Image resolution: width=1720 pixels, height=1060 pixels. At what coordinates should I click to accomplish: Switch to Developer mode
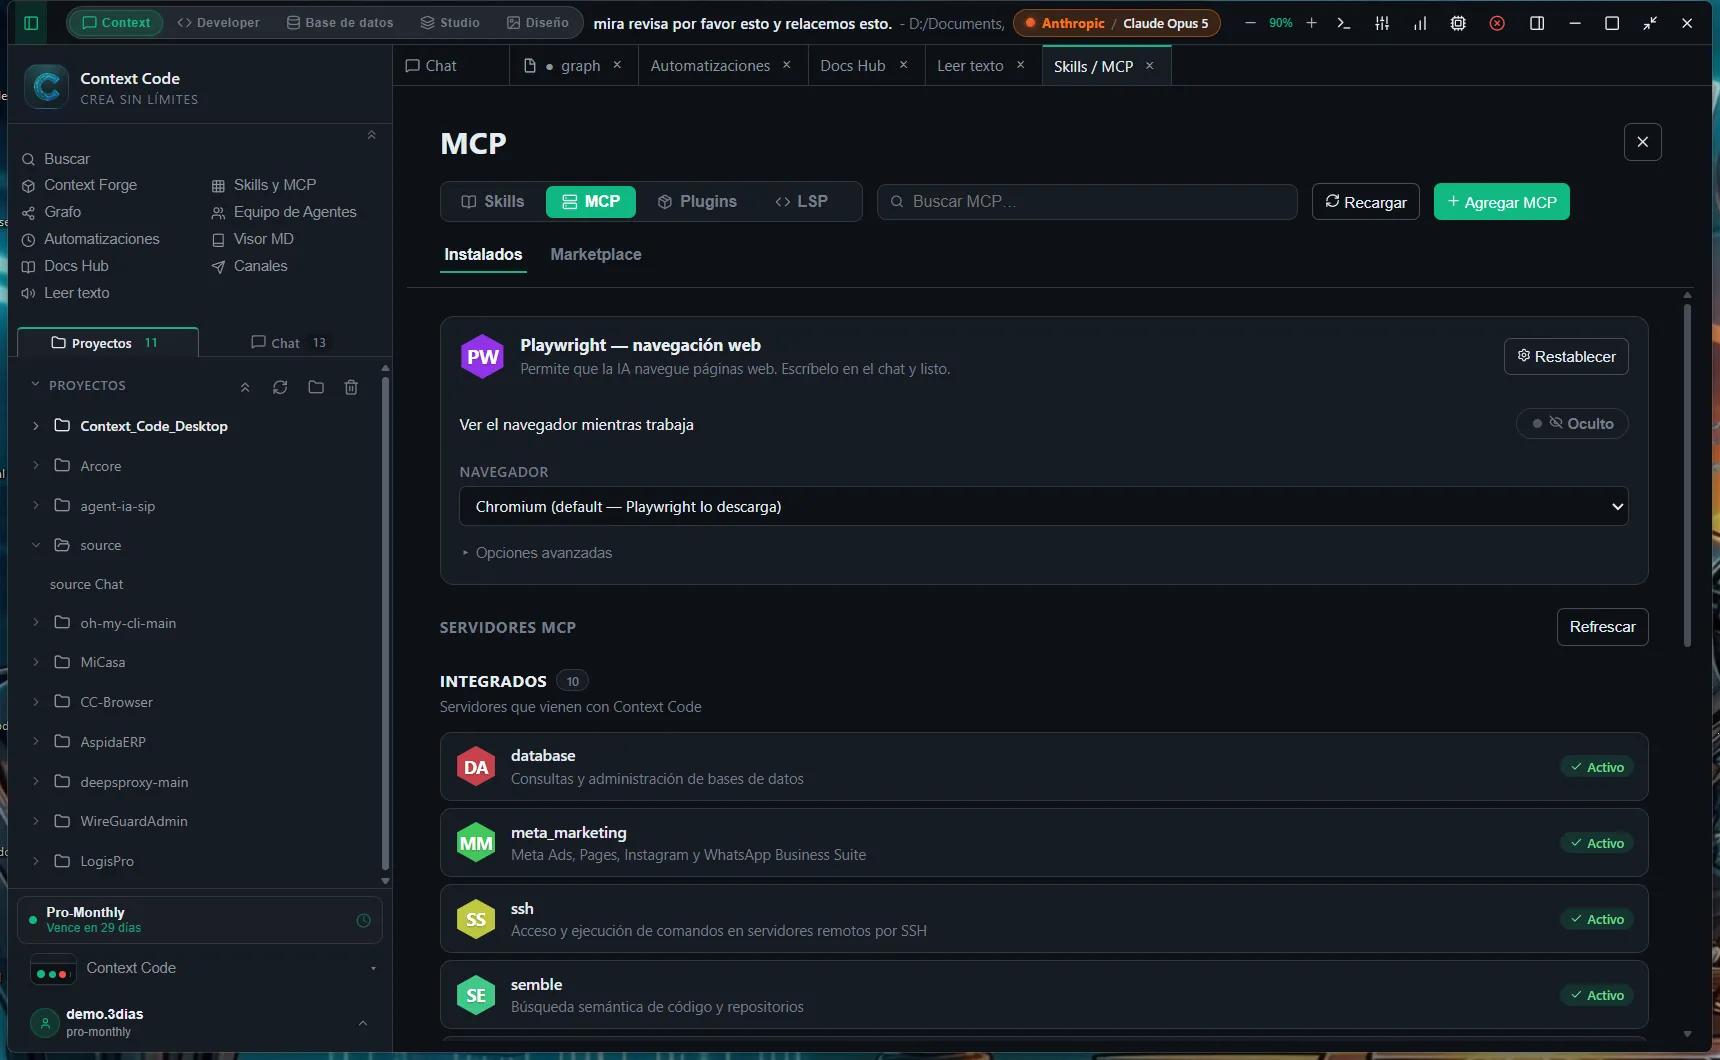pos(218,23)
